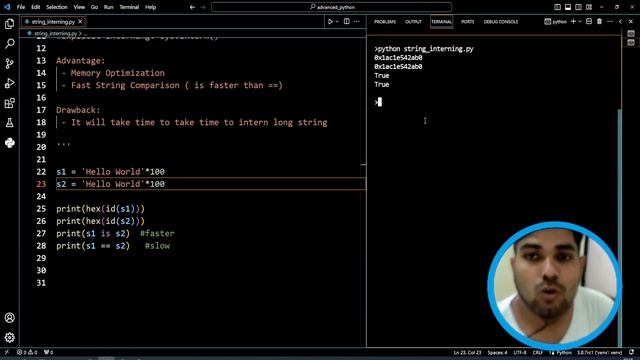The width and height of the screenshot is (640, 360).
Task: Open the Python extension view in activity bar
Action: coord(9,143)
